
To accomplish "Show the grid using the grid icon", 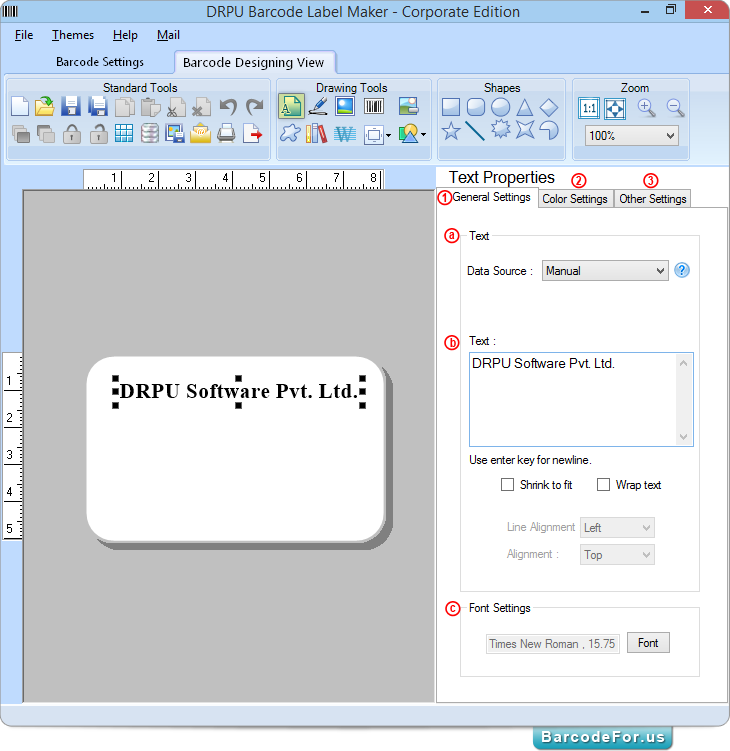I will [x=124, y=134].
